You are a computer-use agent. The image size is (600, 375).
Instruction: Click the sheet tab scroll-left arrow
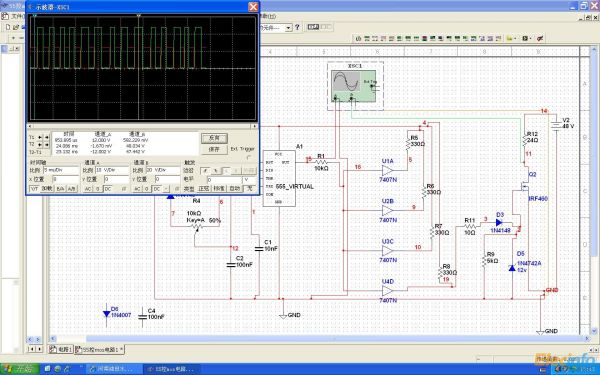[x=31, y=349]
